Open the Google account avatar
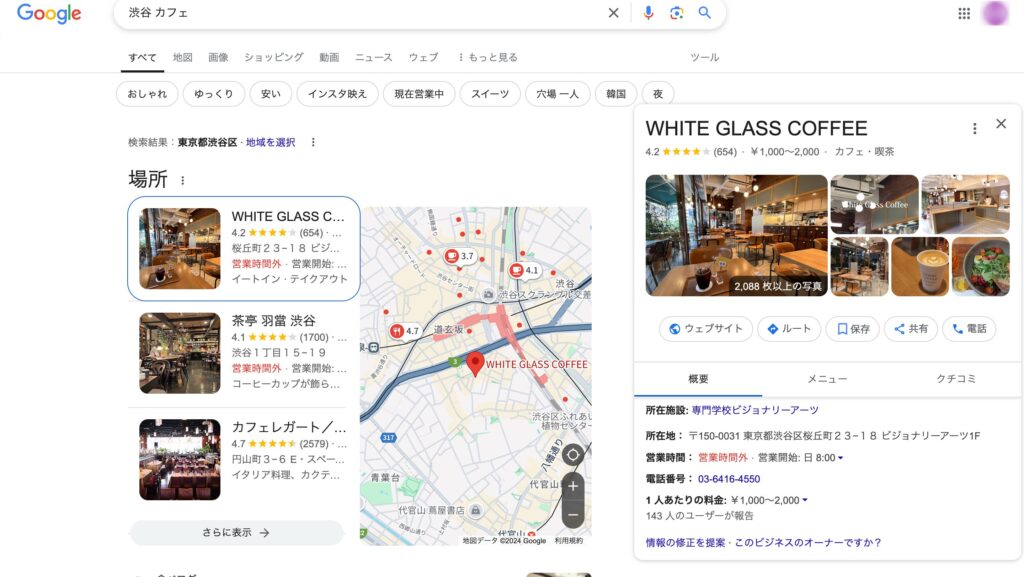Screen dimensions: 1024x577 tap(995, 13)
